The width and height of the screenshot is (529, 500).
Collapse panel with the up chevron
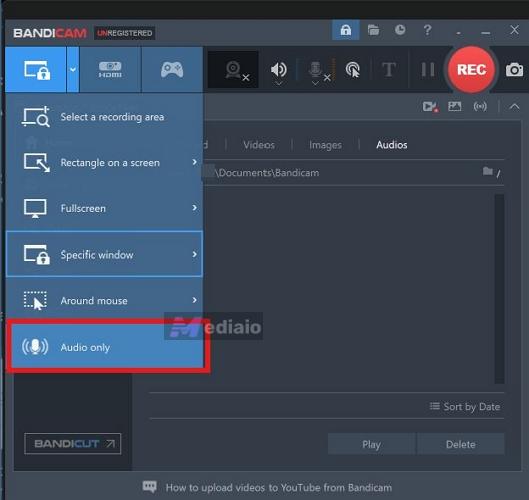click(514, 107)
